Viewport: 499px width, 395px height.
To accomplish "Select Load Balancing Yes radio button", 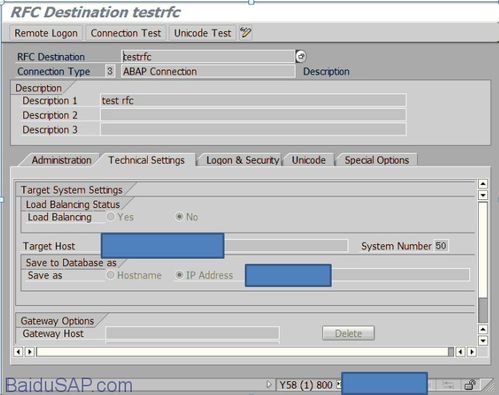I will pyautogui.click(x=110, y=217).
